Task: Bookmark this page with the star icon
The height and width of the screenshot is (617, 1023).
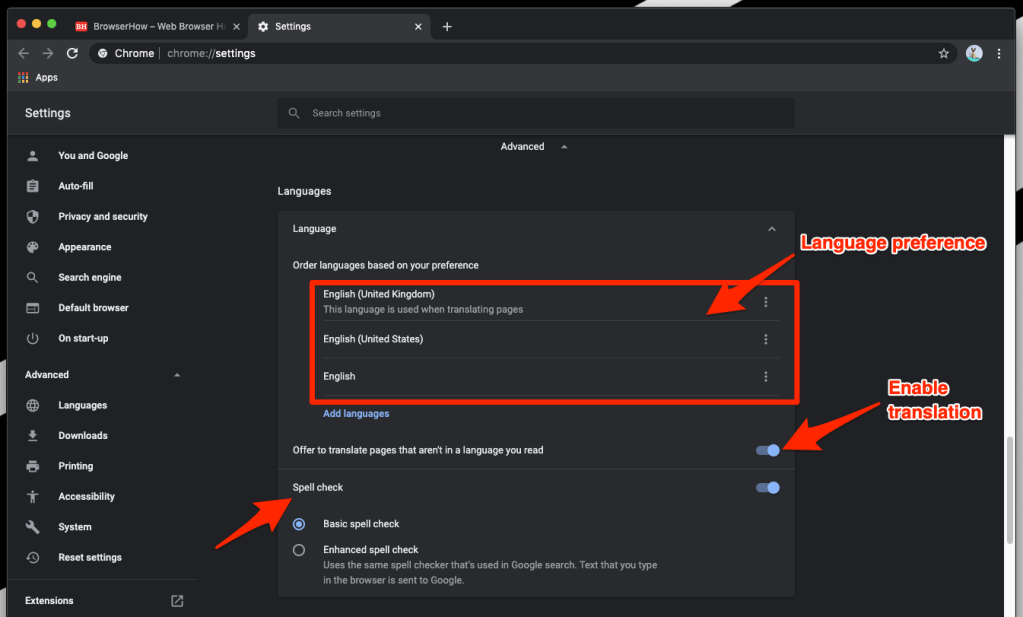Action: (x=943, y=53)
